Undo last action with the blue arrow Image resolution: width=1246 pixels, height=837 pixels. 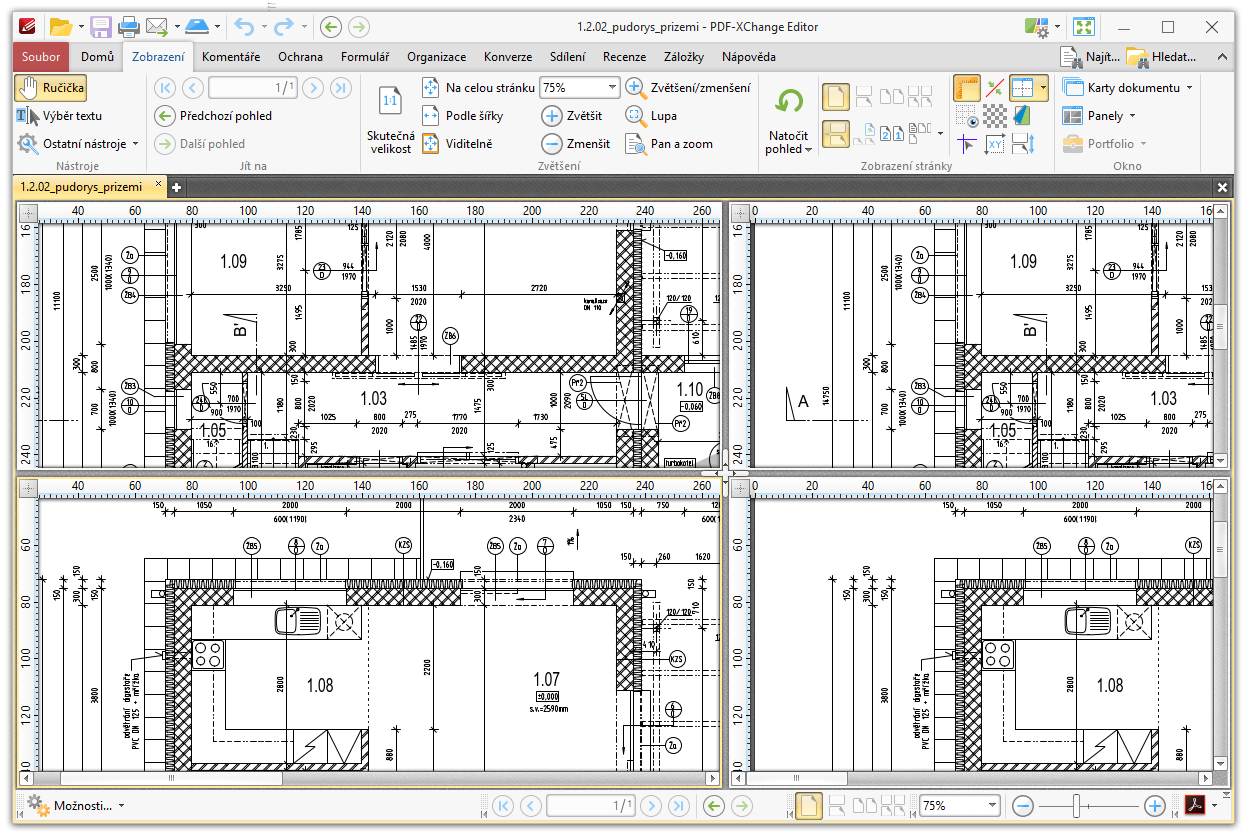pyautogui.click(x=244, y=27)
